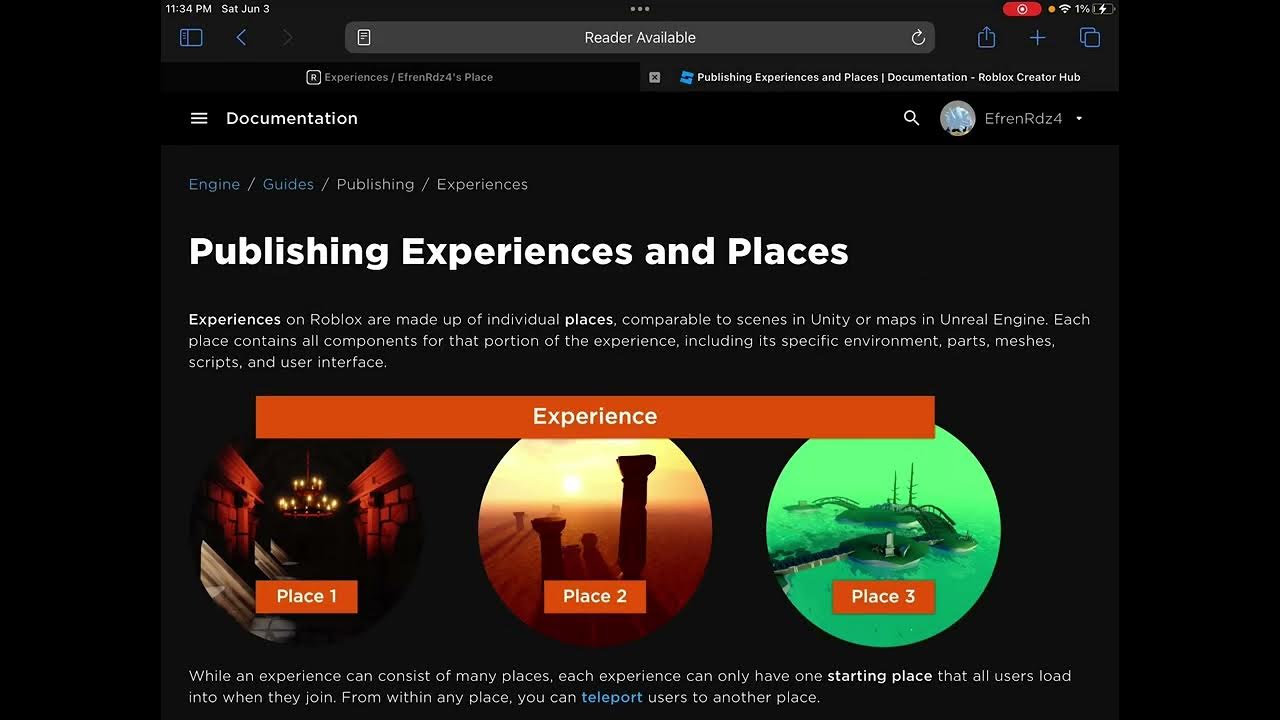1280x720 pixels.
Task: Tap the orange Experience banner
Action: click(595, 416)
